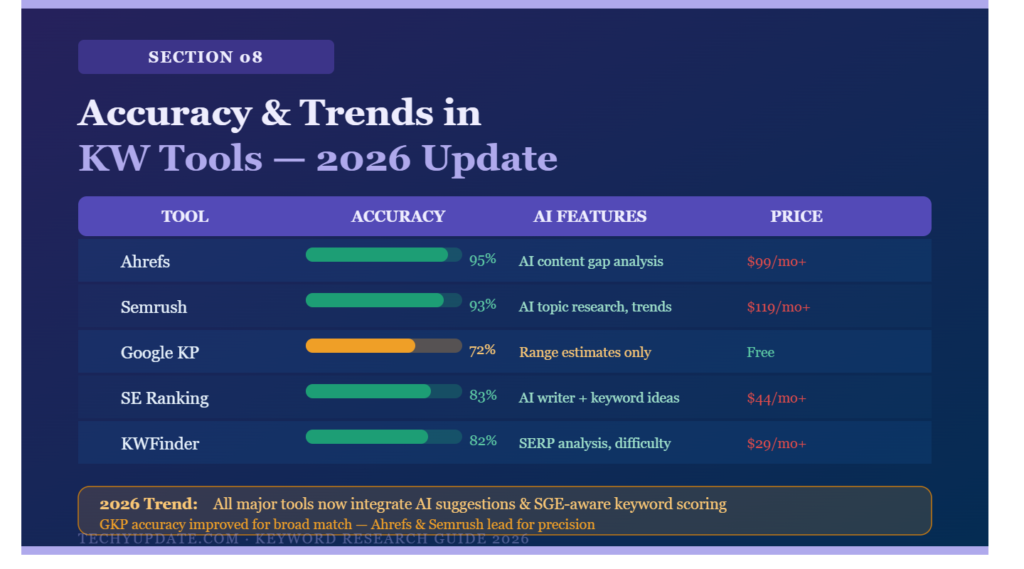1024x569 pixels.
Task: Select the $99/mo+ price
Action: point(776,261)
